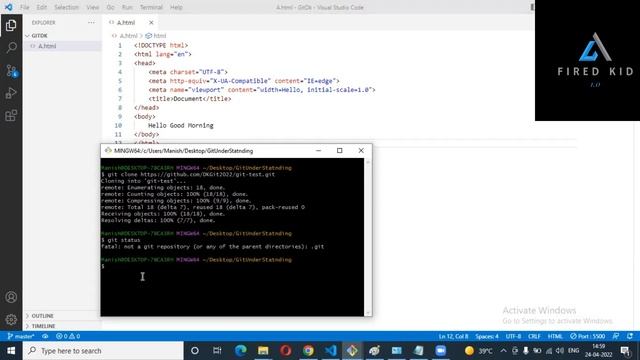The height and width of the screenshot is (360, 640).
Task: Switch to Visual Studio Code taskbar icon
Action: click(x=331, y=351)
